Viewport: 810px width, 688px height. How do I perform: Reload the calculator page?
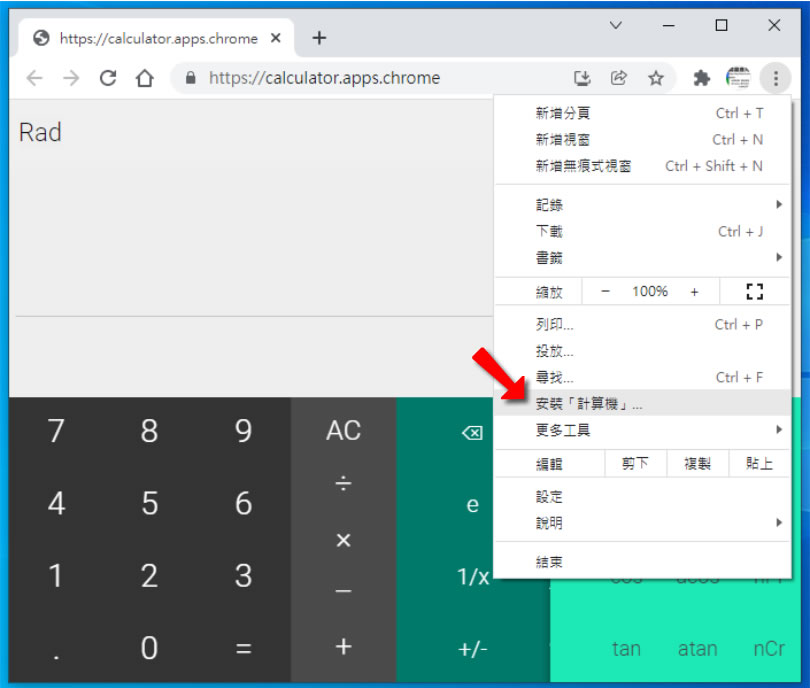tap(108, 78)
